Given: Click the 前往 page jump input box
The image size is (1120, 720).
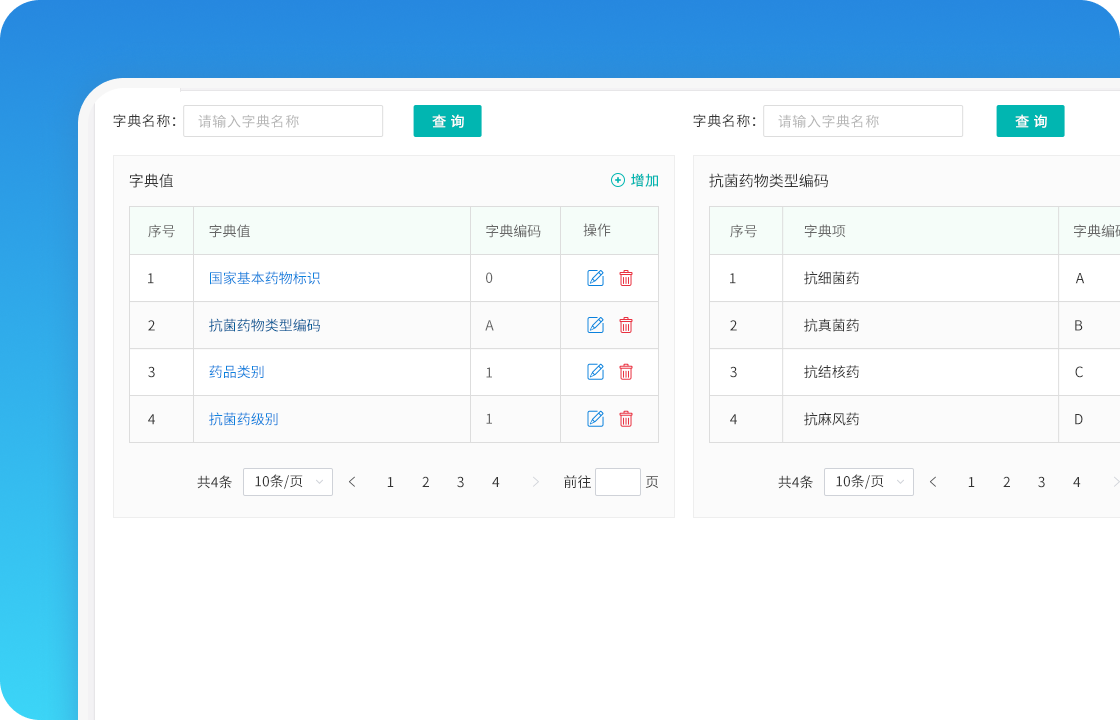Looking at the screenshot, I should tap(618, 481).
